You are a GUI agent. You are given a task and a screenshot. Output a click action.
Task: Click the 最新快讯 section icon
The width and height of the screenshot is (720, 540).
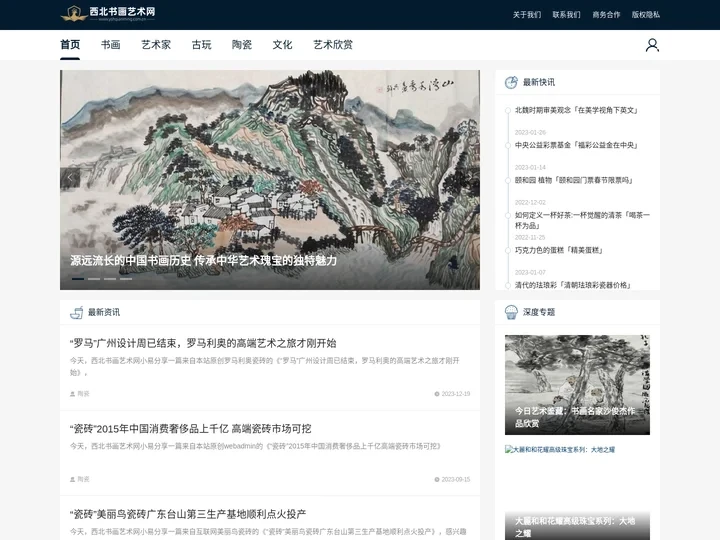click(x=511, y=82)
